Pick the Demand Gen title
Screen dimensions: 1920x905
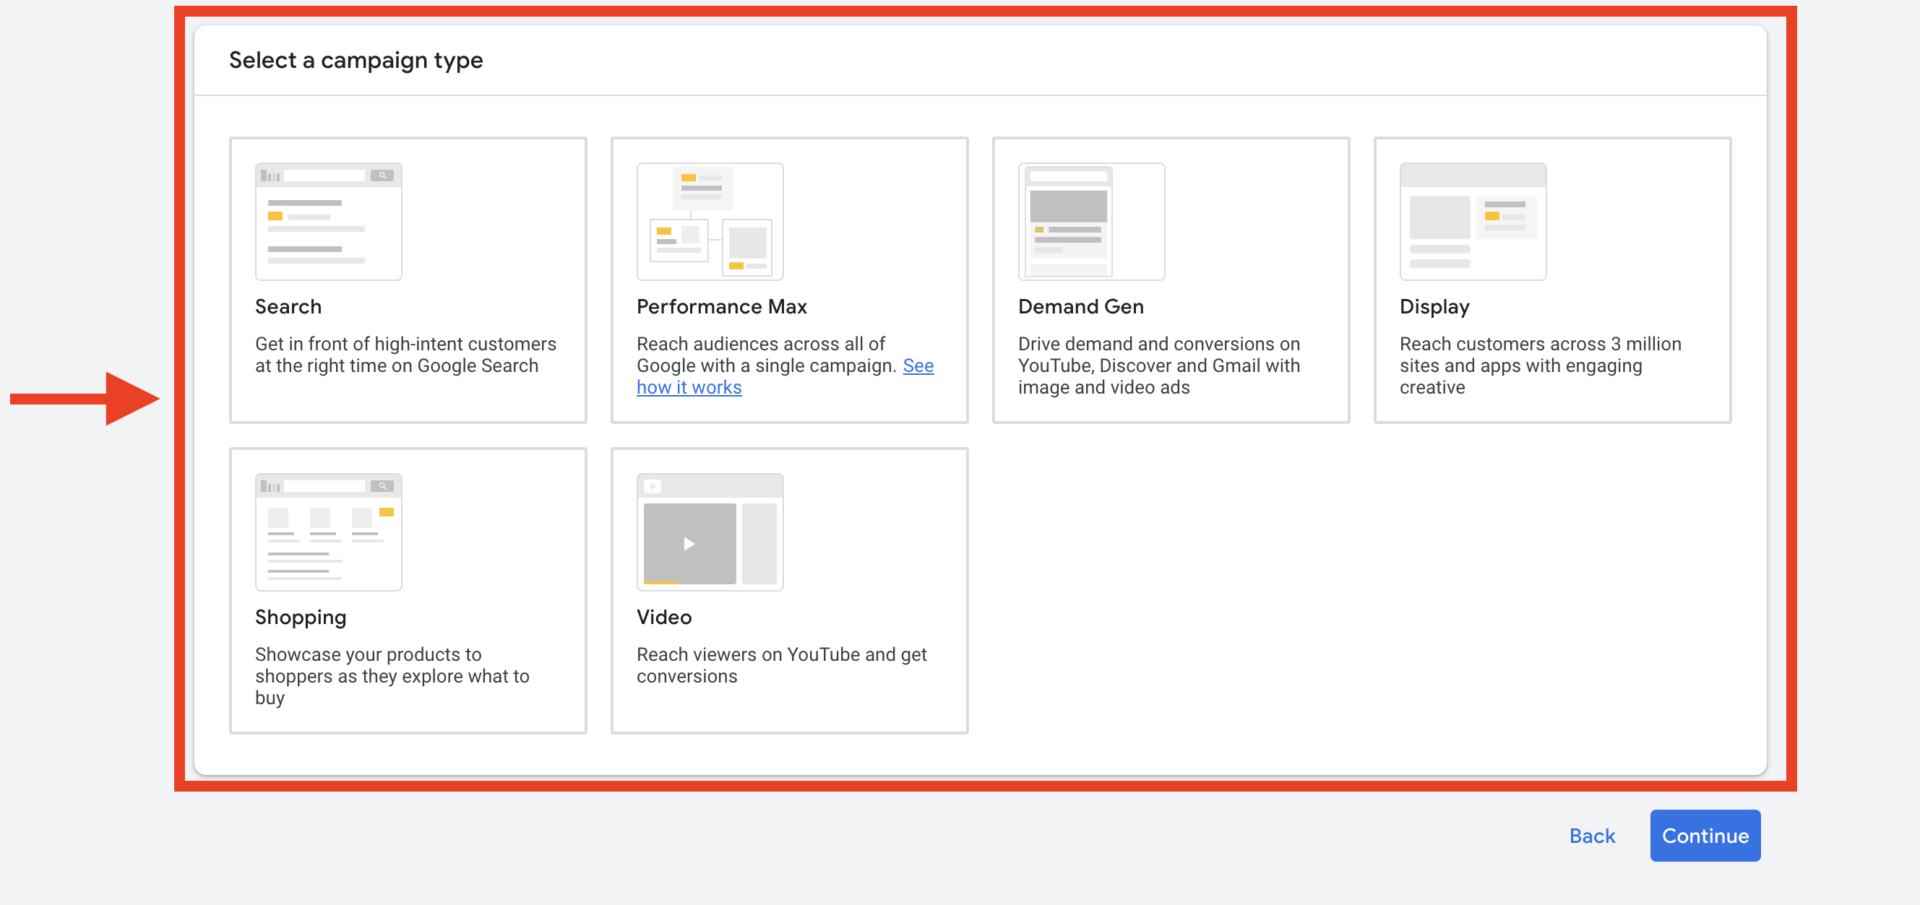tap(1081, 307)
